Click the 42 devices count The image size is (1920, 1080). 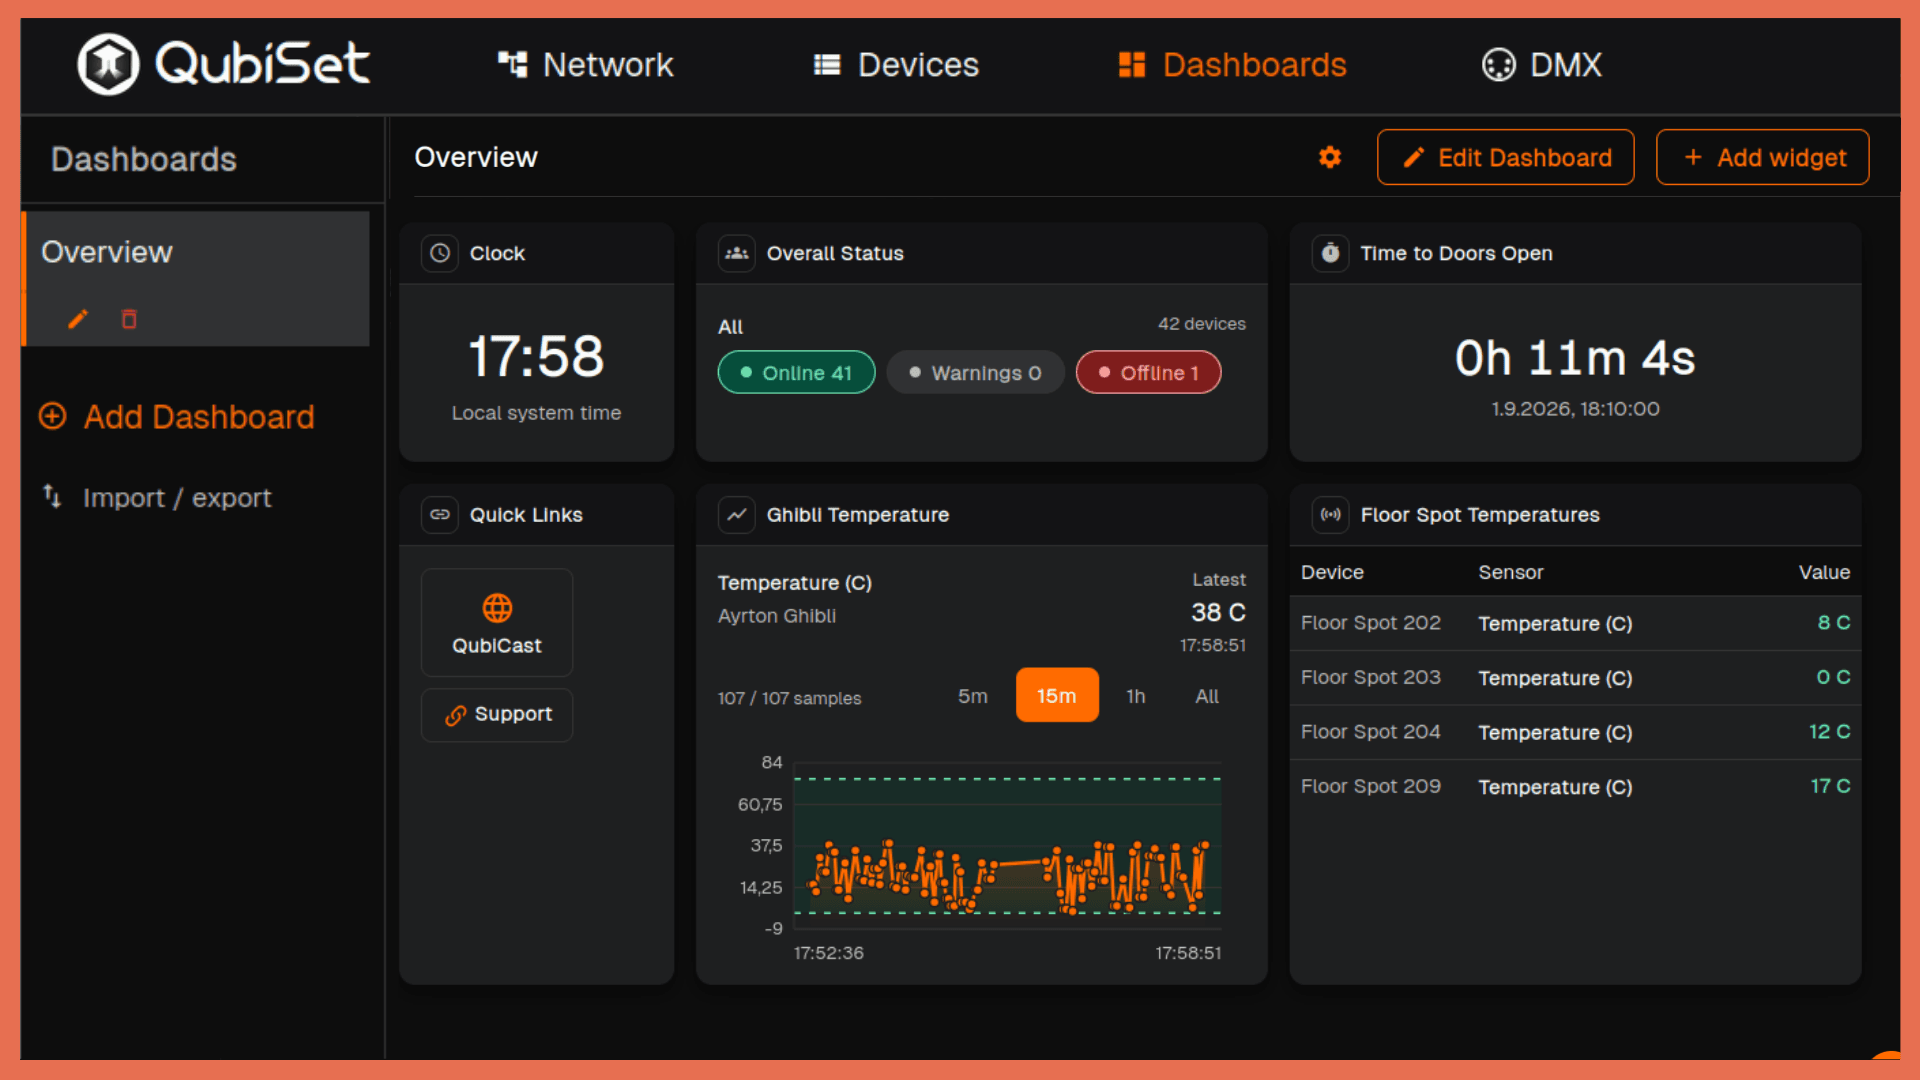(x=1202, y=324)
